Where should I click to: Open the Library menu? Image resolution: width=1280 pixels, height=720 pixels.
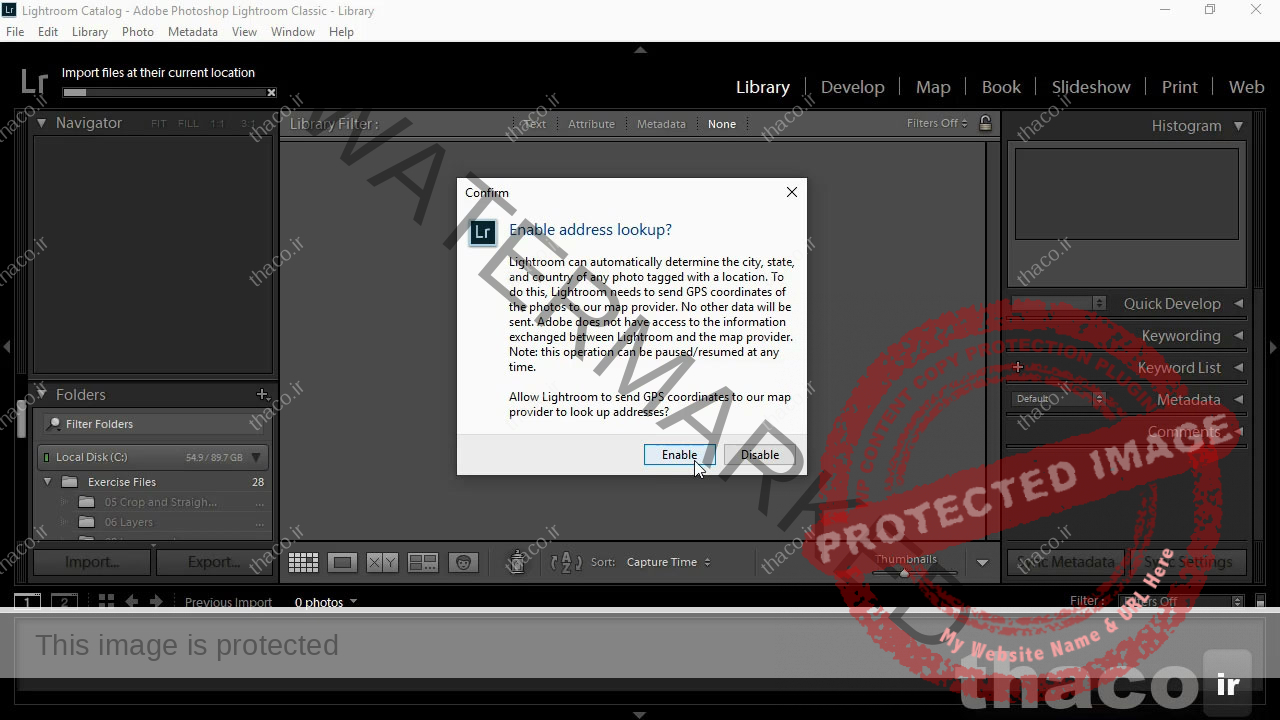(90, 32)
